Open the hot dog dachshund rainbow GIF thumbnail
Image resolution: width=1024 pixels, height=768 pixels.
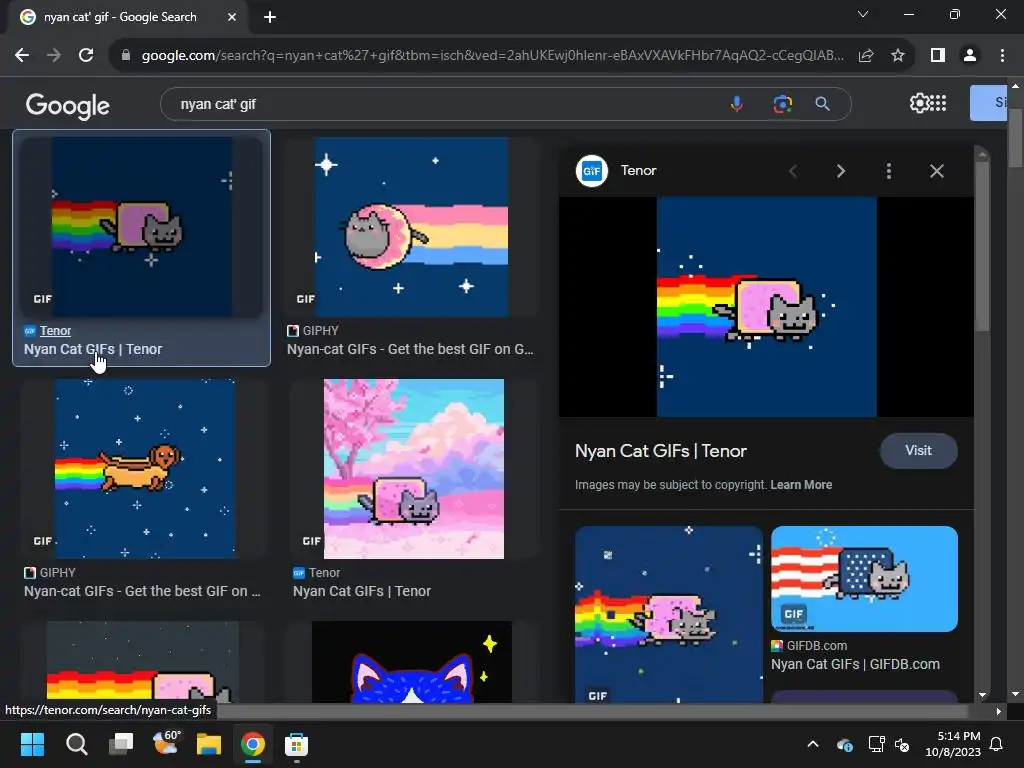pos(145,469)
